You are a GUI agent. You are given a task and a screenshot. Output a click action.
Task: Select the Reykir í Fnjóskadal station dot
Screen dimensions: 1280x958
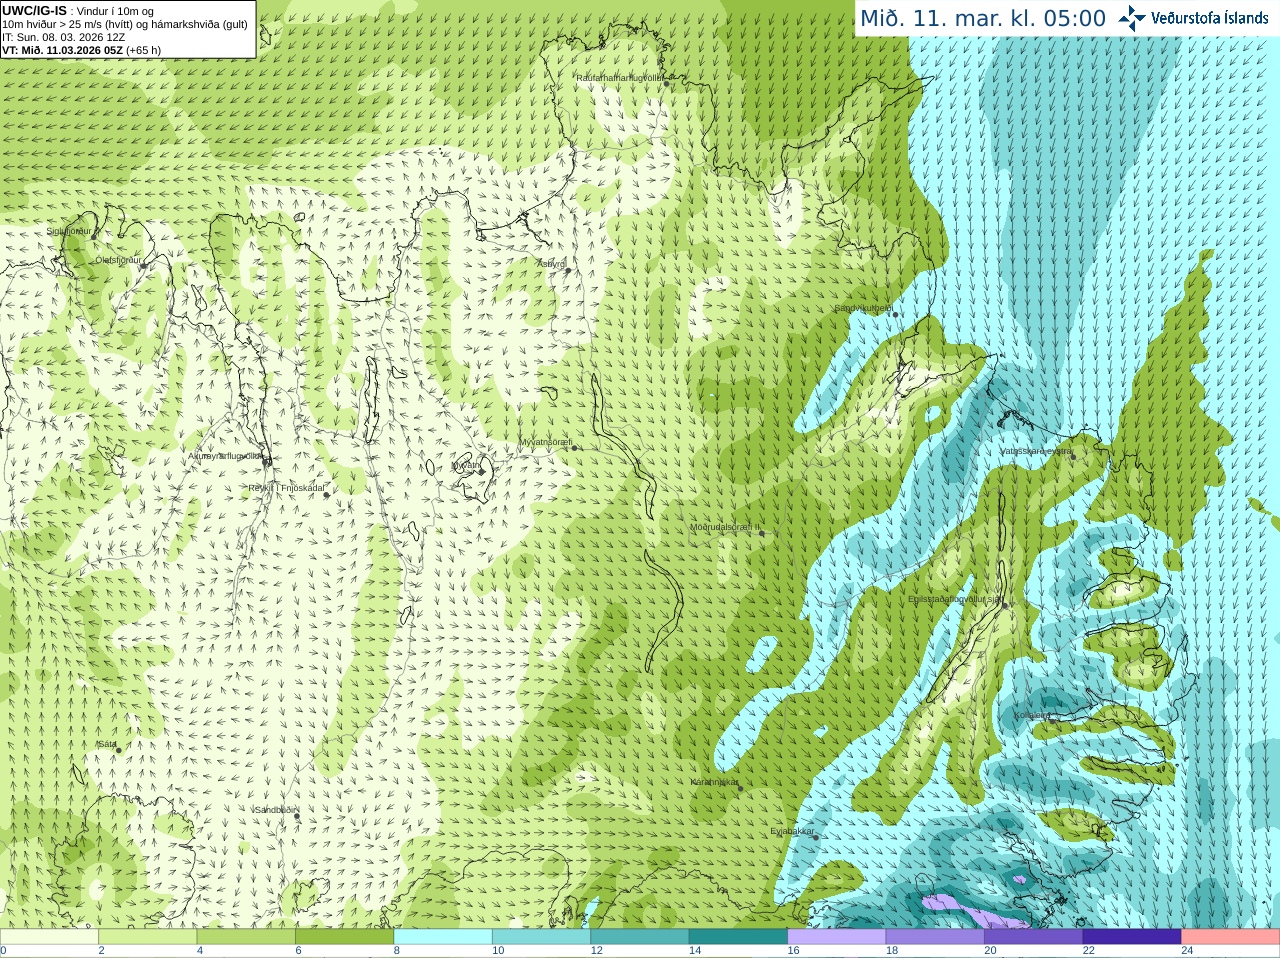coord(326,494)
